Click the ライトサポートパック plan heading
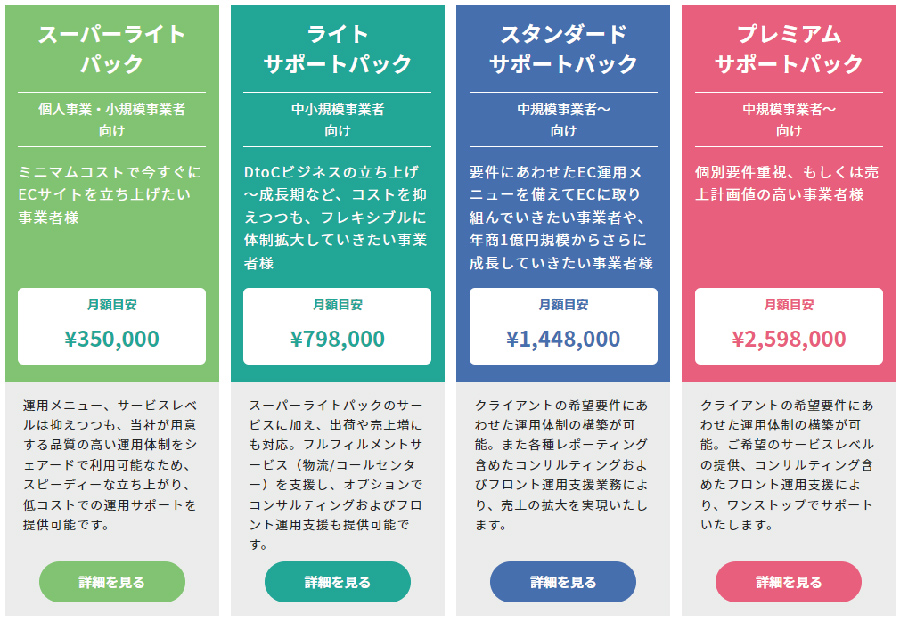 click(x=337, y=49)
